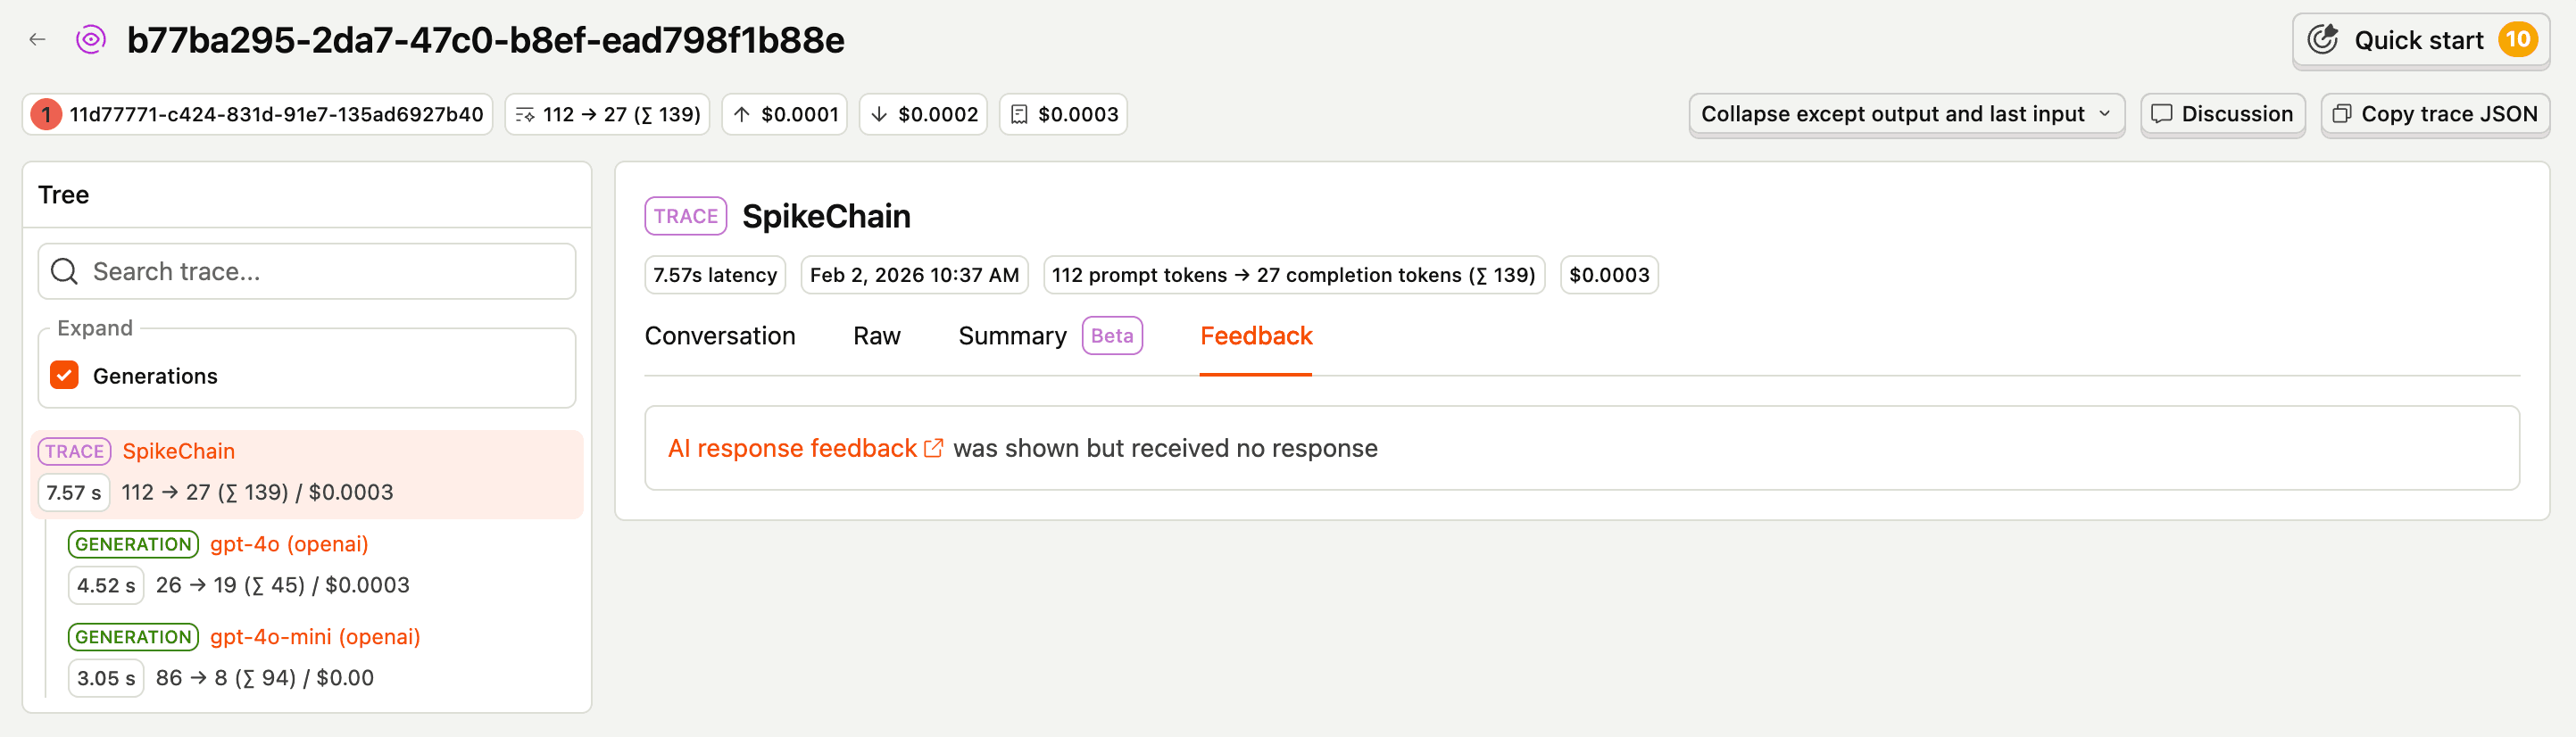The width and height of the screenshot is (2576, 737).
Task: Switch to the Summary Beta tab
Action: pyautogui.click(x=1012, y=336)
